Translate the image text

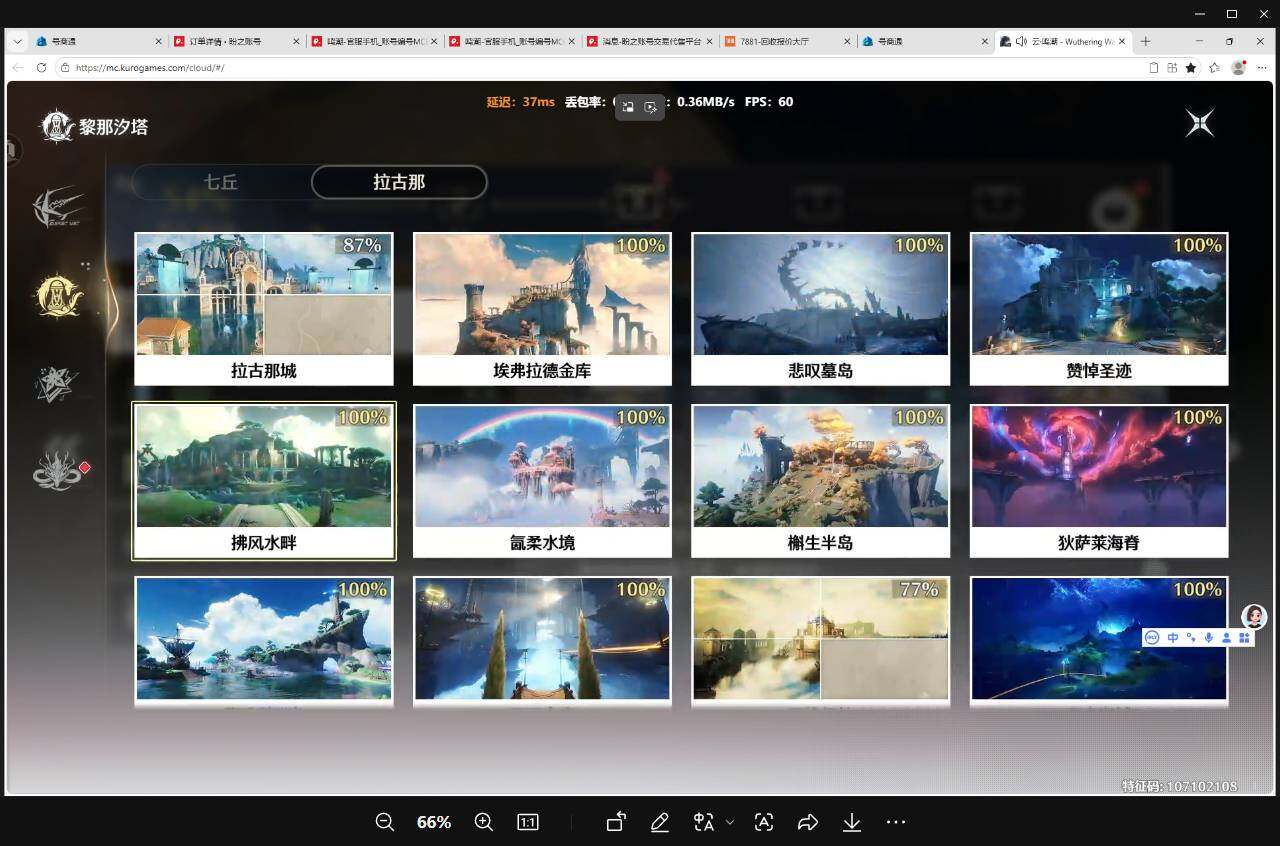coord(704,822)
